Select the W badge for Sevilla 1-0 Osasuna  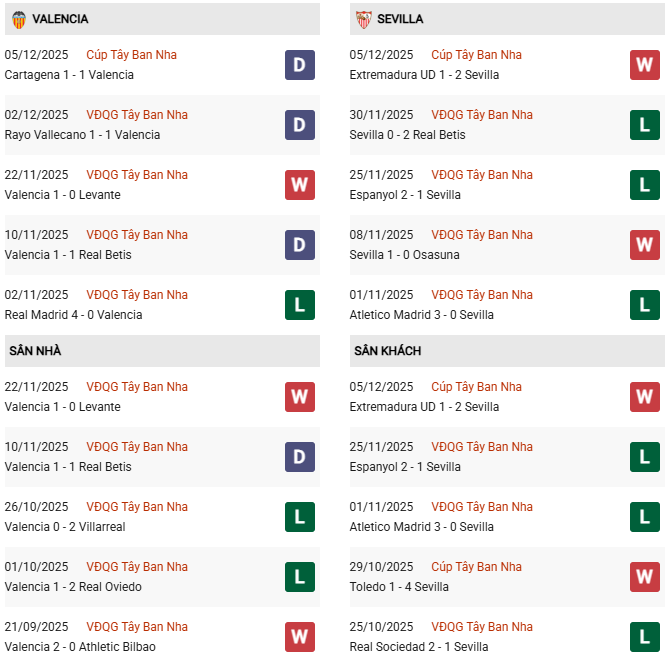coord(644,245)
